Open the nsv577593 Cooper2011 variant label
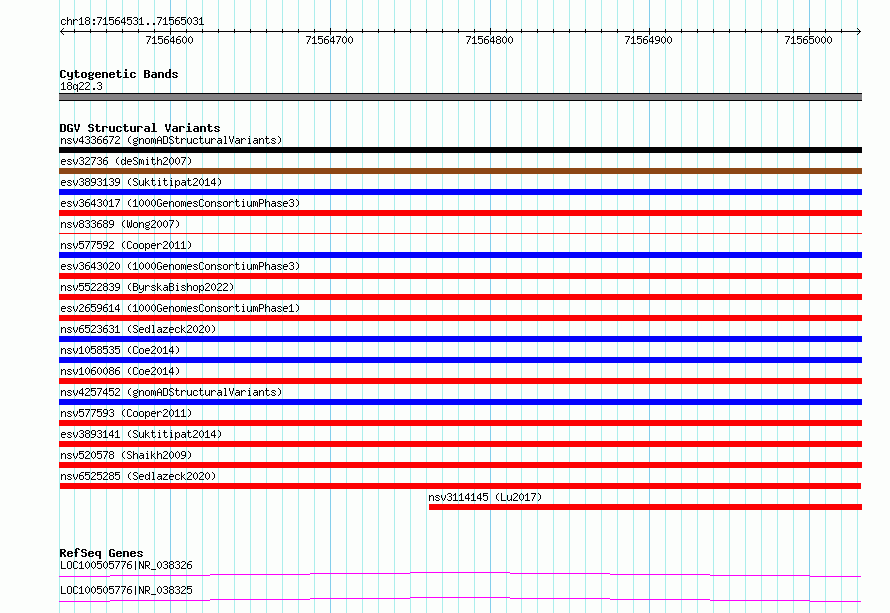This screenshot has width=890, height=613. pyautogui.click(x=126, y=413)
